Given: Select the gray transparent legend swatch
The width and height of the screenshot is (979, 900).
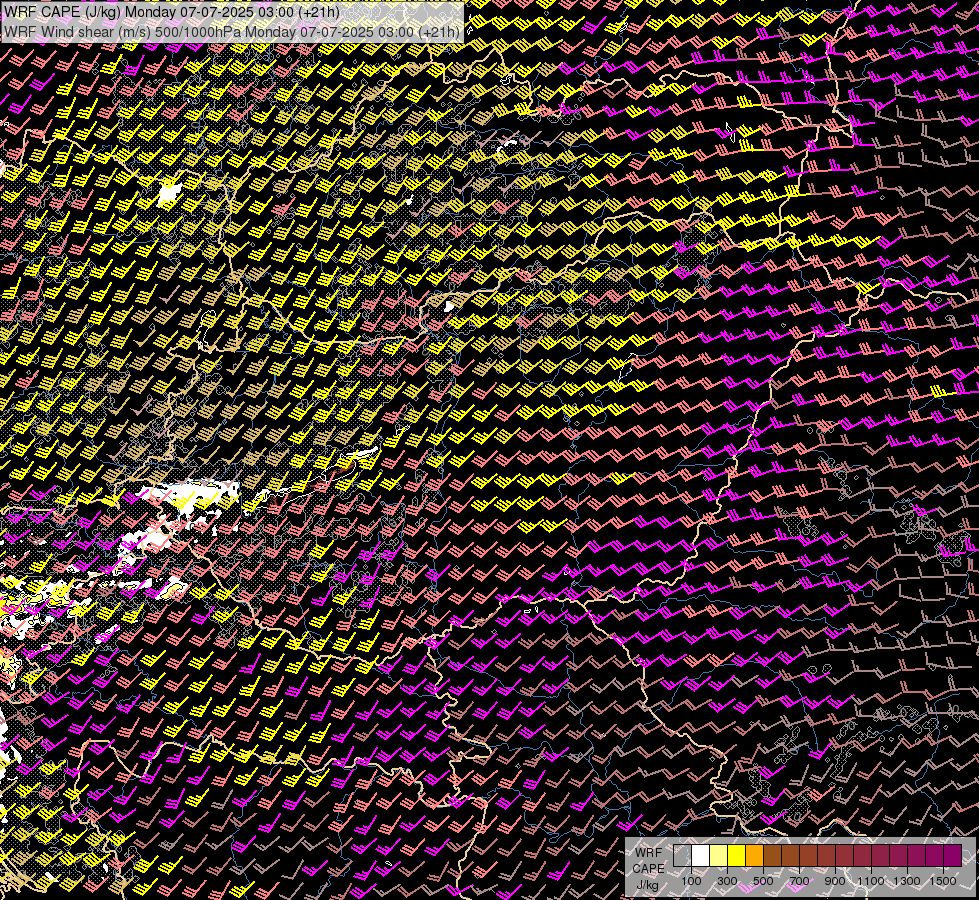Looking at the screenshot, I should (682, 856).
